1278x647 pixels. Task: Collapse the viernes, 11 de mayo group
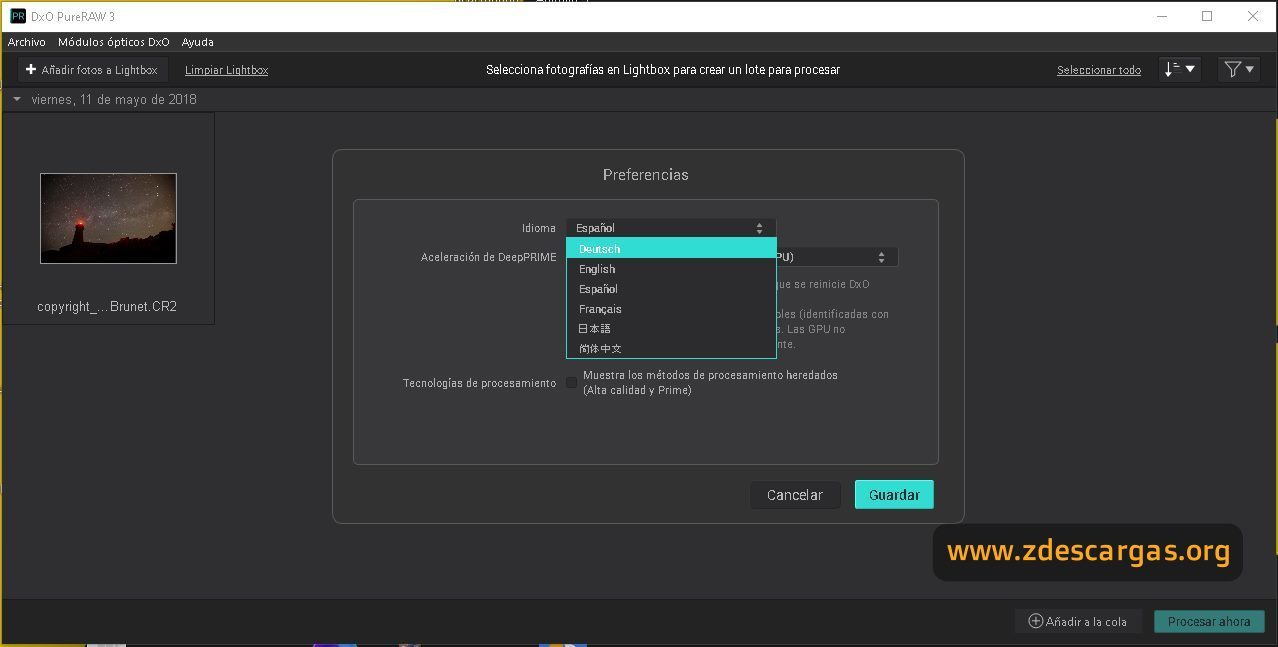click(17, 99)
